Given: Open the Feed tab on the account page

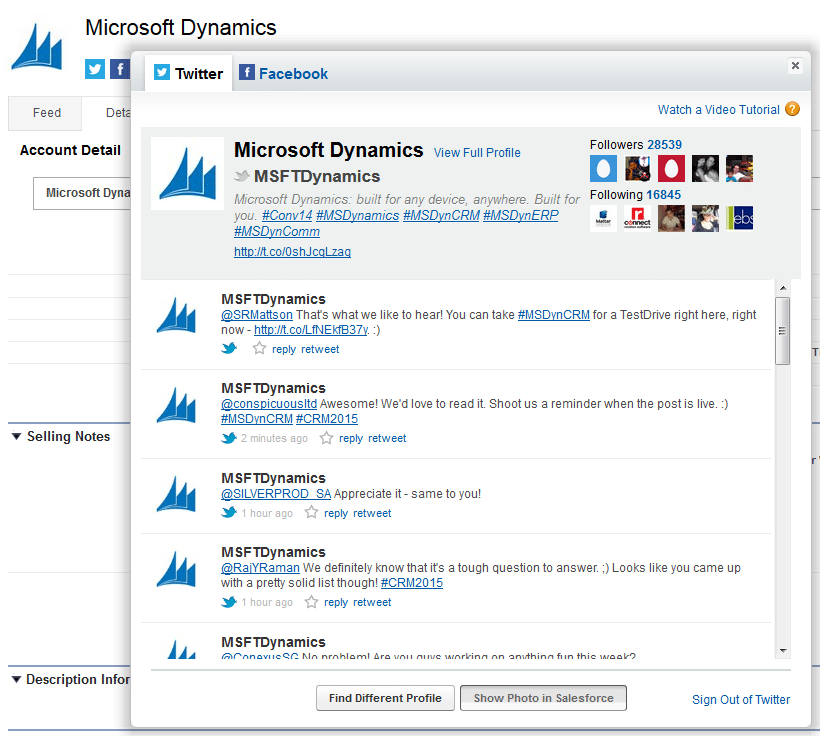Looking at the screenshot, I should (x=44, y=113).
